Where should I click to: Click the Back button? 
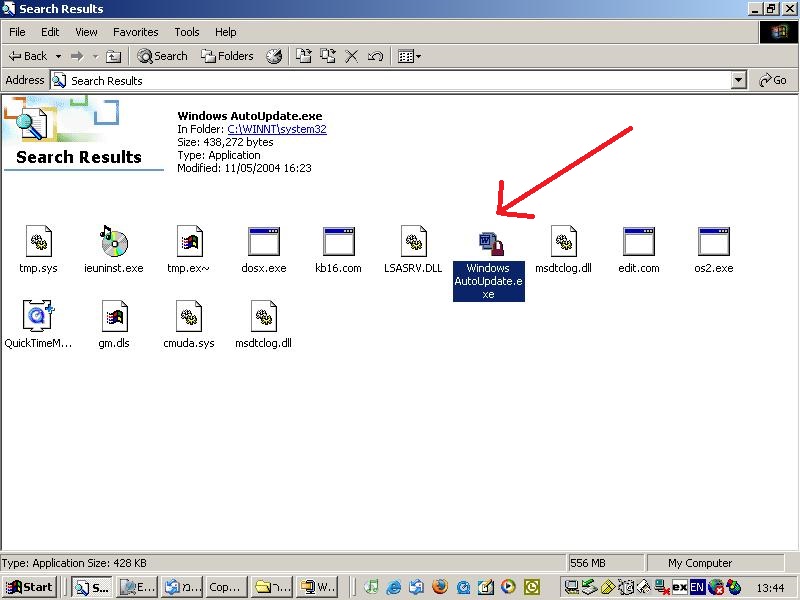[28, 56]
